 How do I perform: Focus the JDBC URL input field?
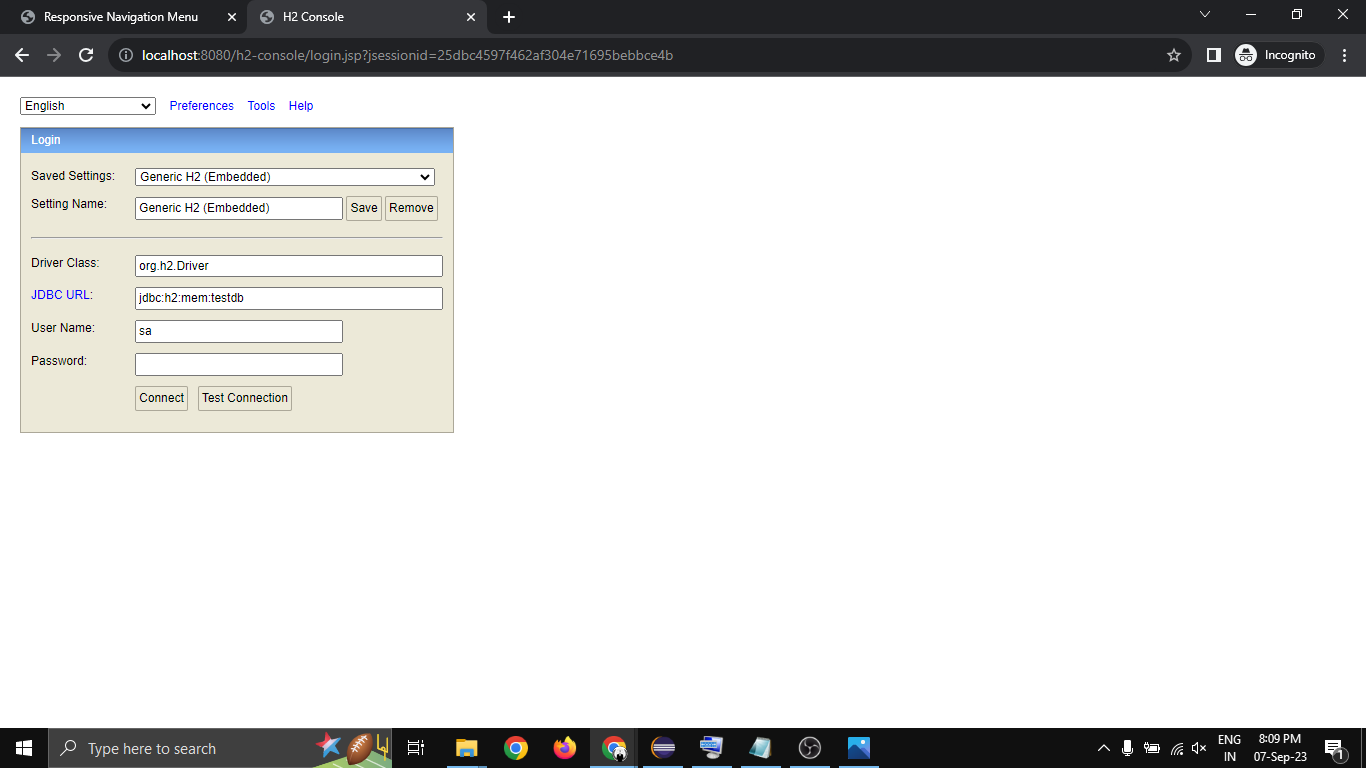click(x=289, y=298)
